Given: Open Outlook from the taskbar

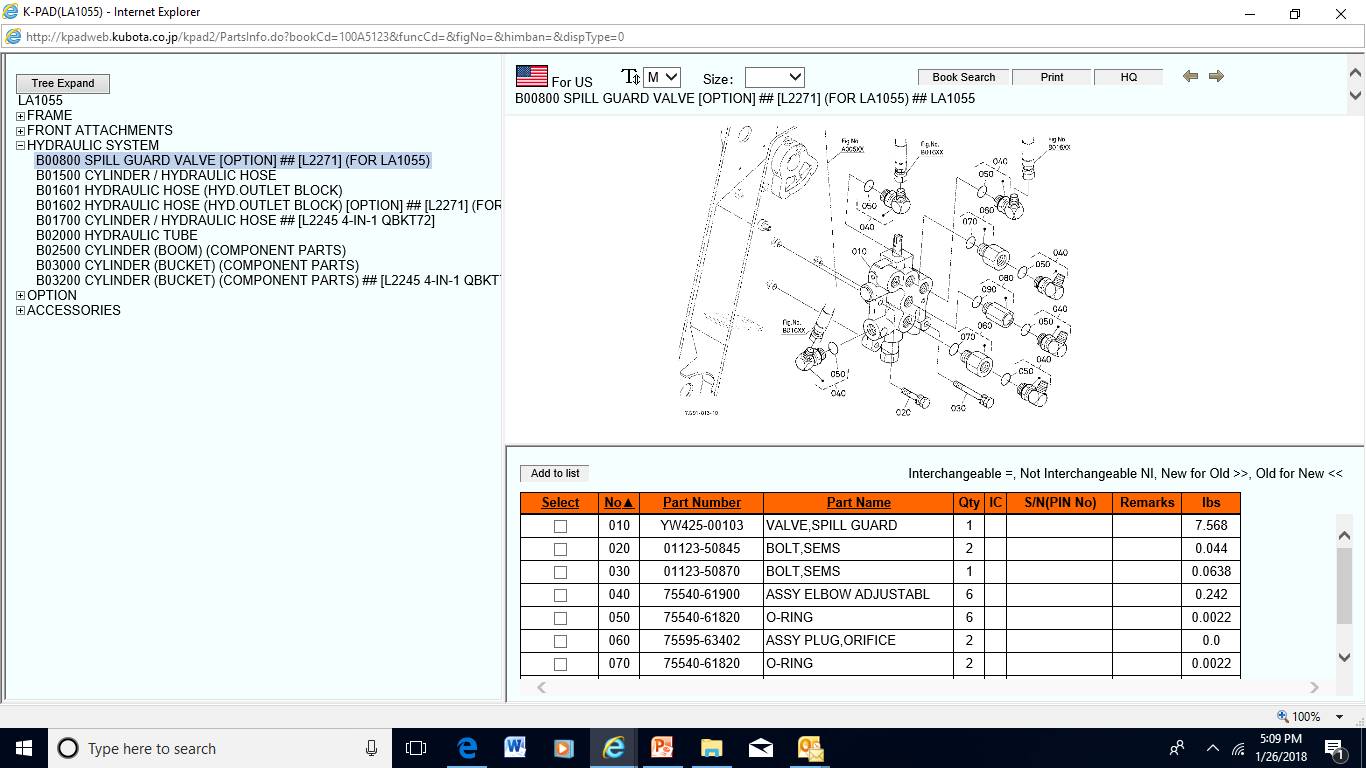Looking at the screenshot, I should click(810, 748).
